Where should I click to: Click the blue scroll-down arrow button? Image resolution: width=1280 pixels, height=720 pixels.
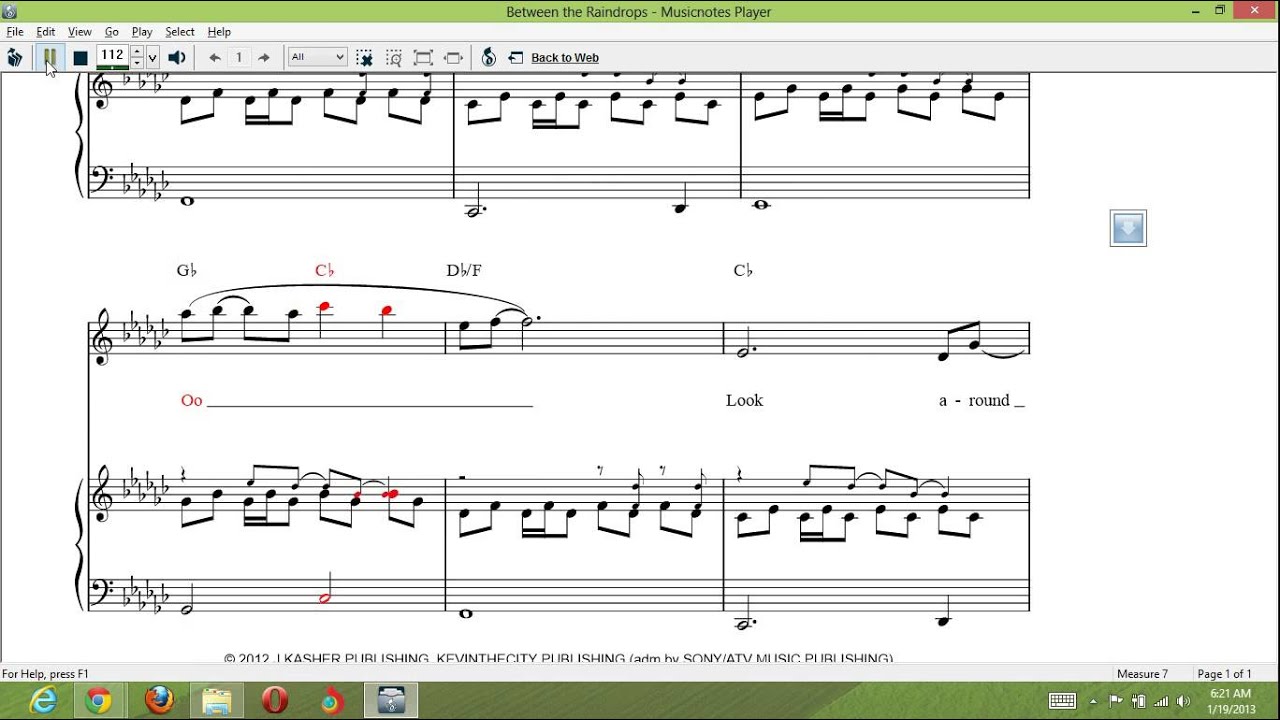click(x=1128, y=228)
